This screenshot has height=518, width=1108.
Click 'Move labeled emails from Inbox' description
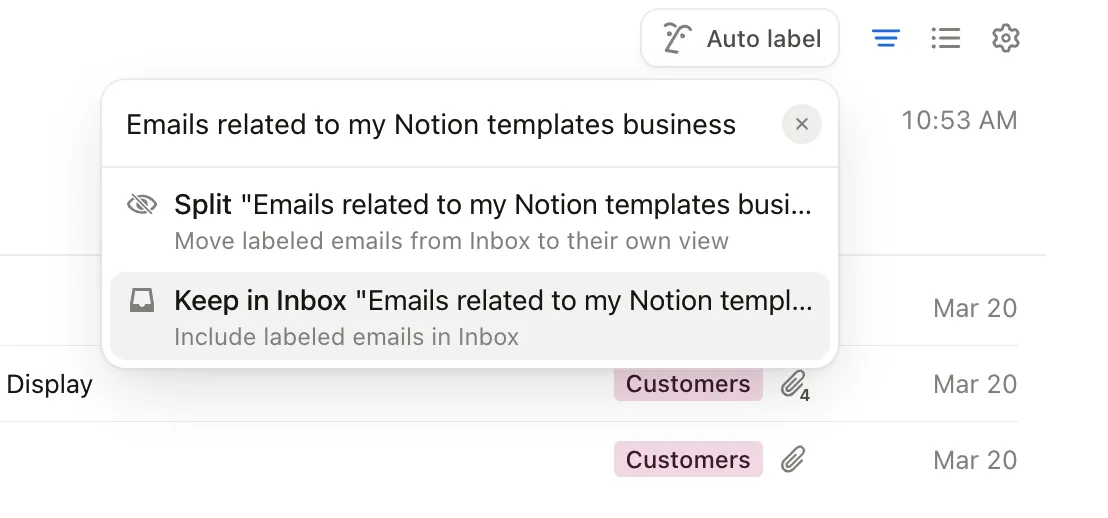tap(451, 241)
